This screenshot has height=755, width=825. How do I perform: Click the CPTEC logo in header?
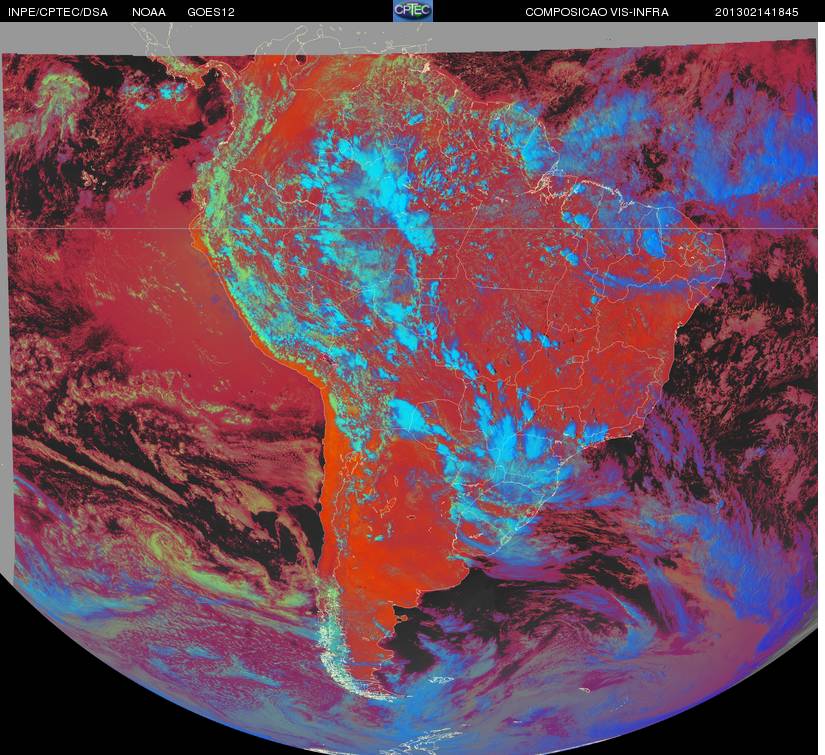click(x=413, y=11)
